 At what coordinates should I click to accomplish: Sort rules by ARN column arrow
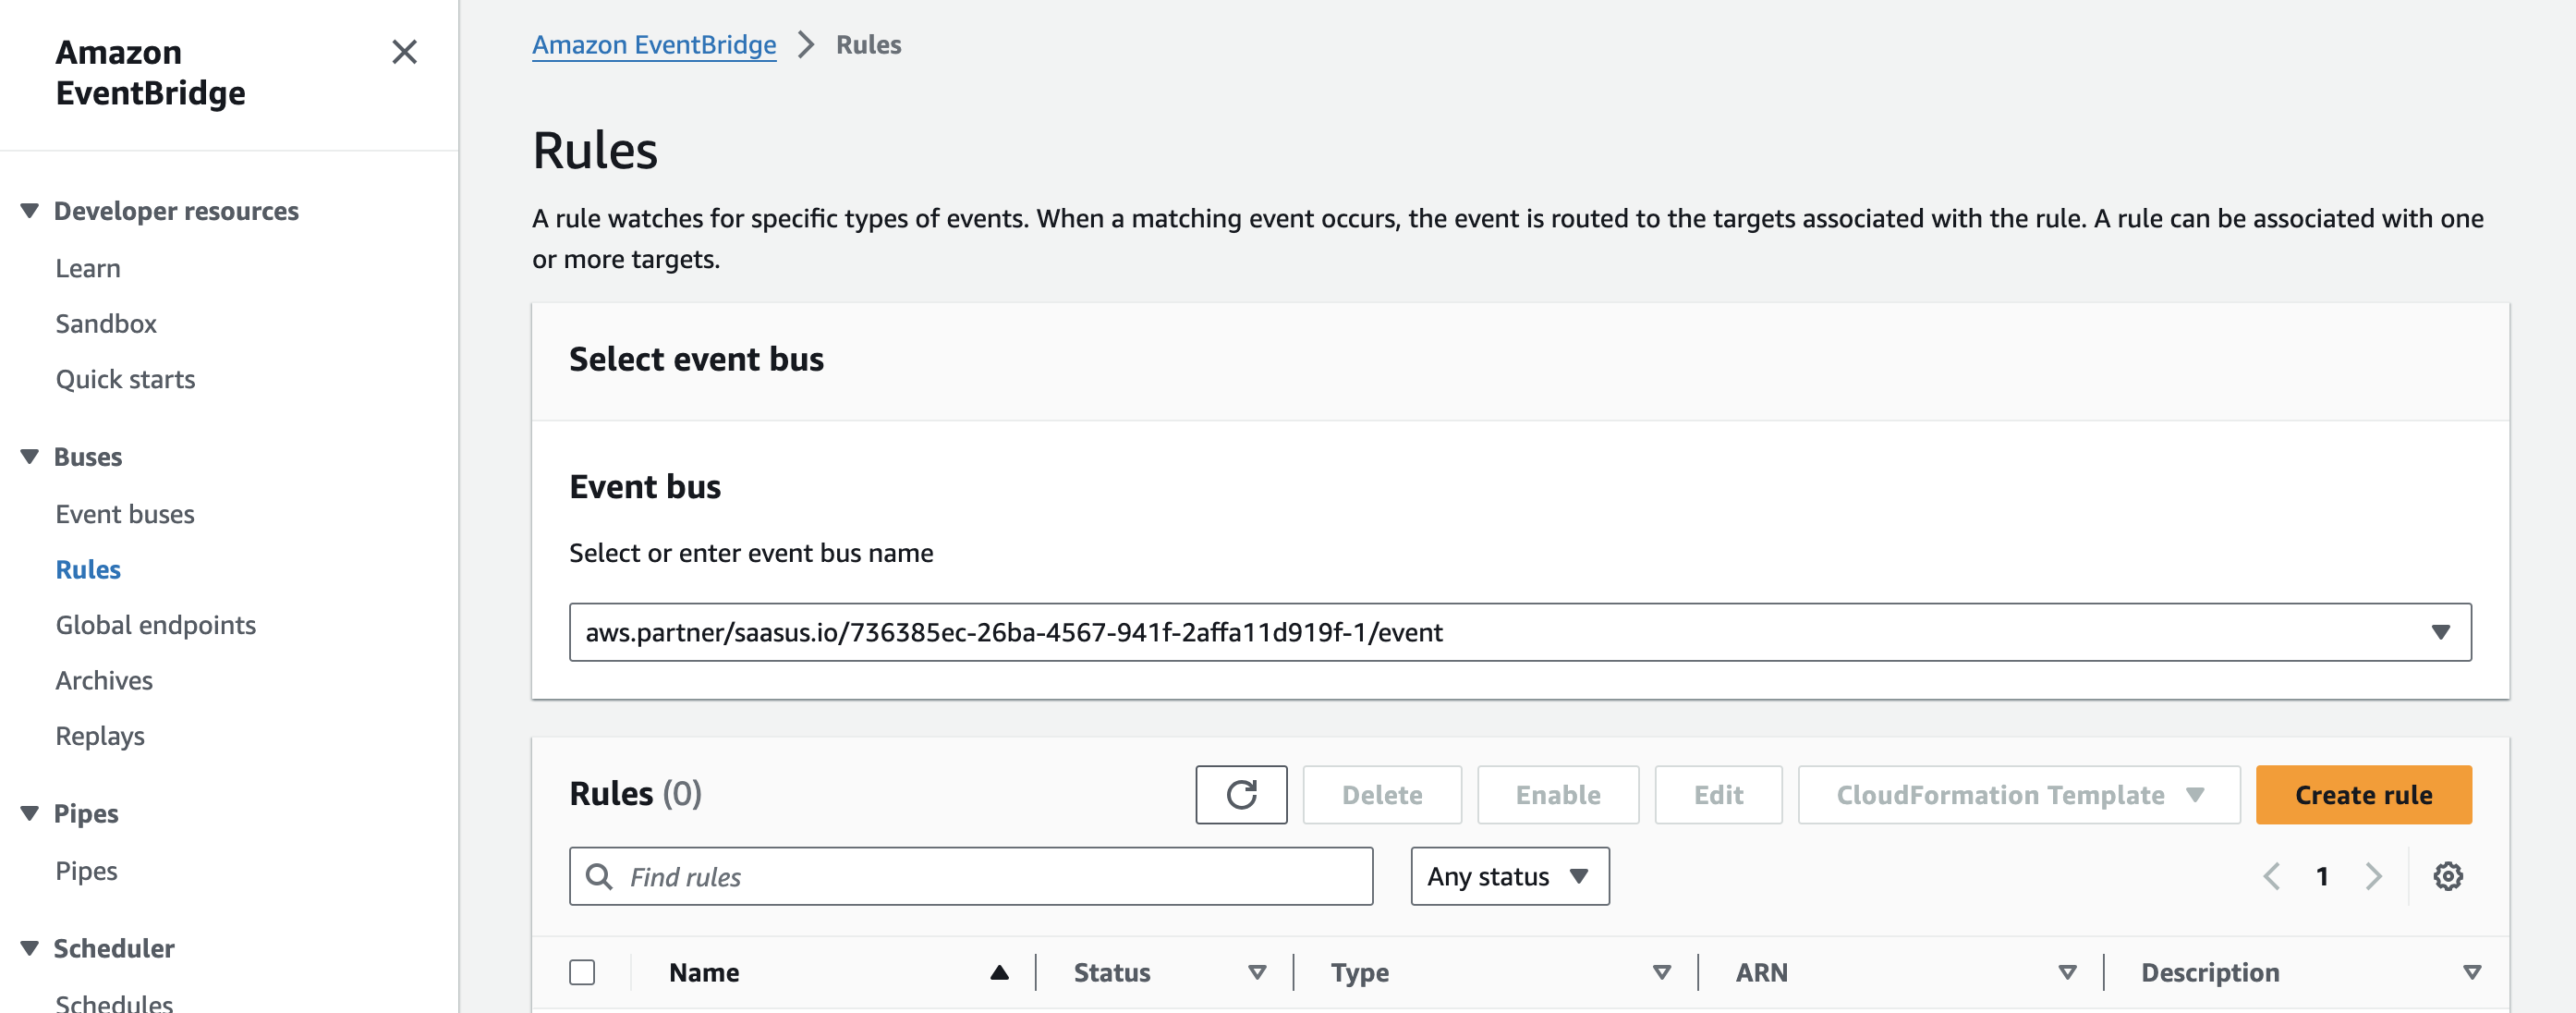click(2067, 973)
